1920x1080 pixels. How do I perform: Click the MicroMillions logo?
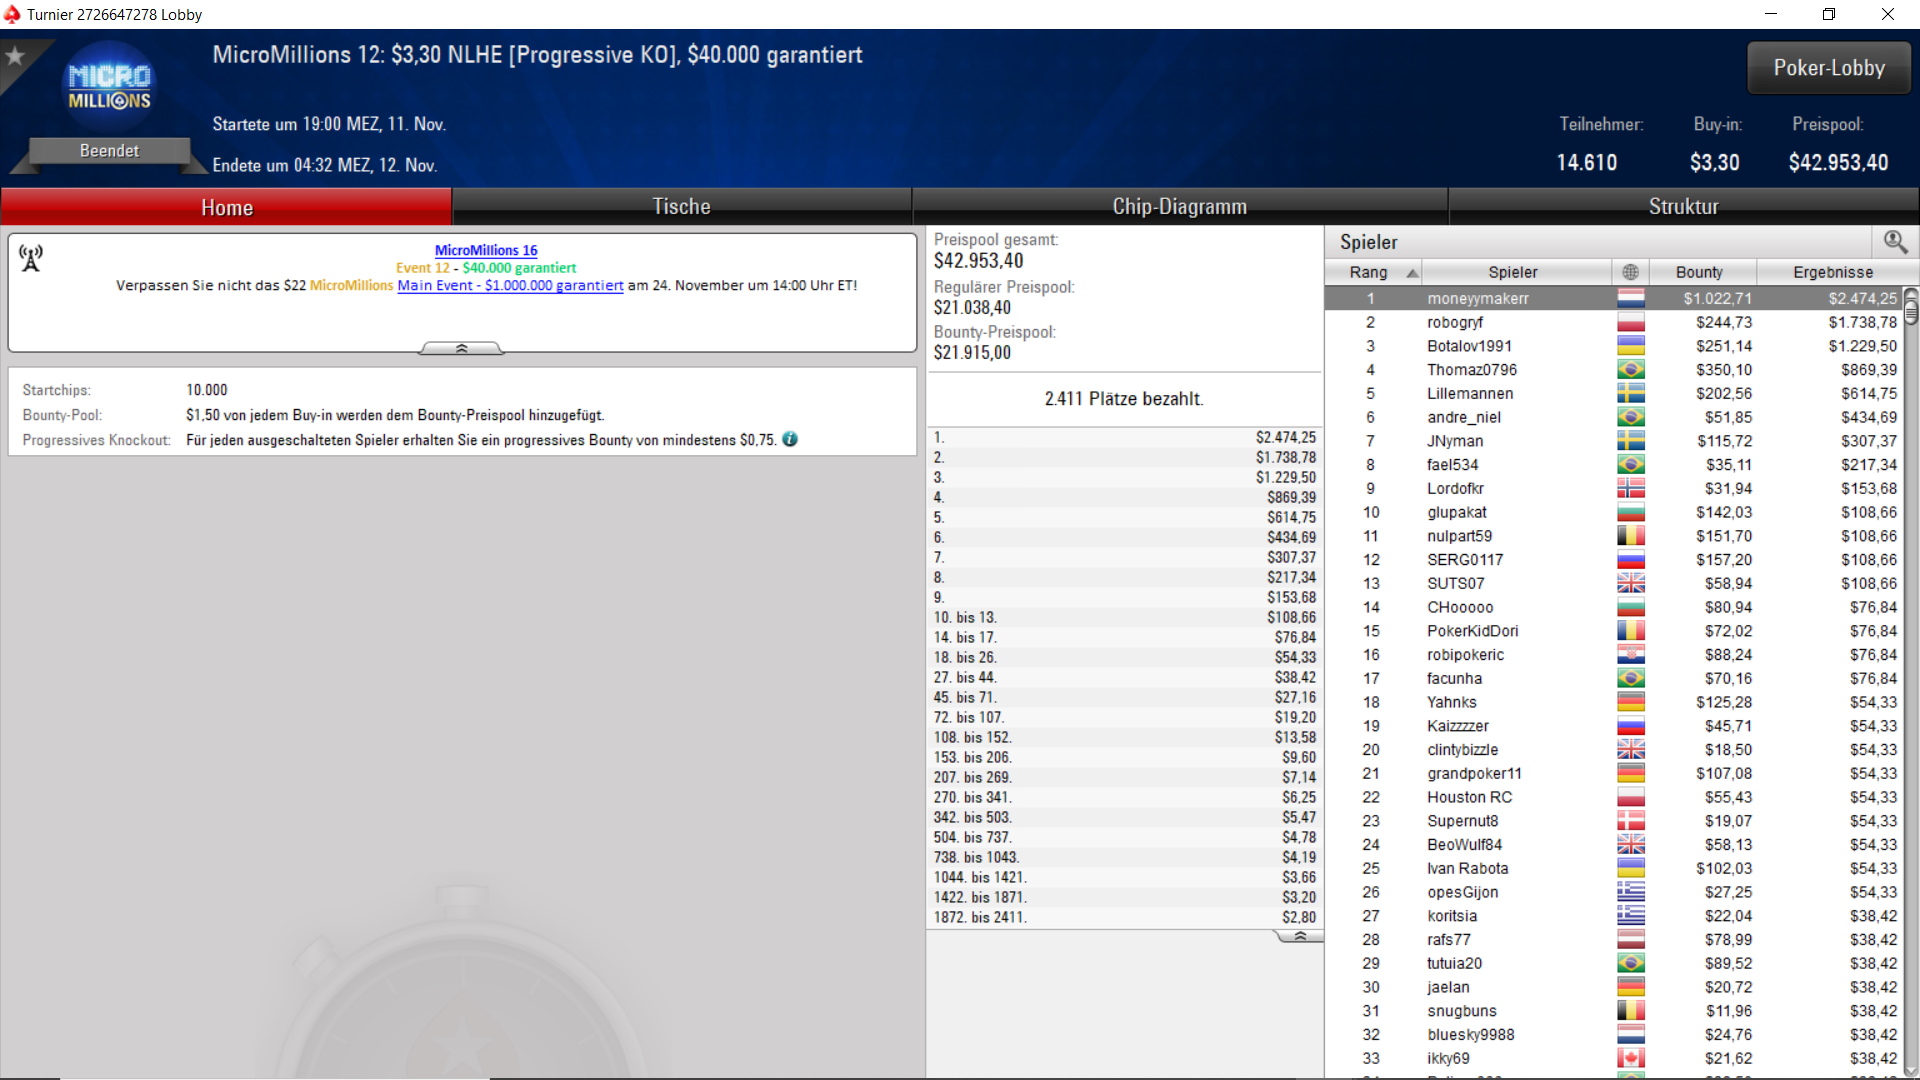click(x=109, y=88)
